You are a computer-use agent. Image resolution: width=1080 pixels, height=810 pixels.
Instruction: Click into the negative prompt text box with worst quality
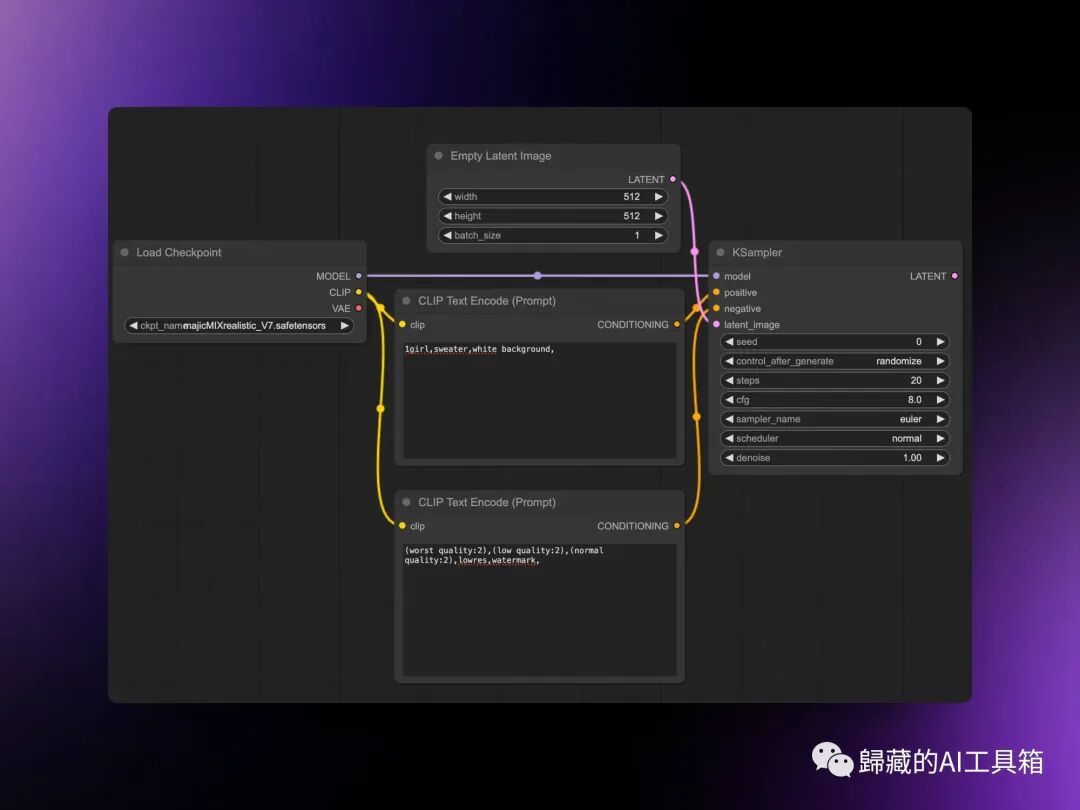coord(539,610)
